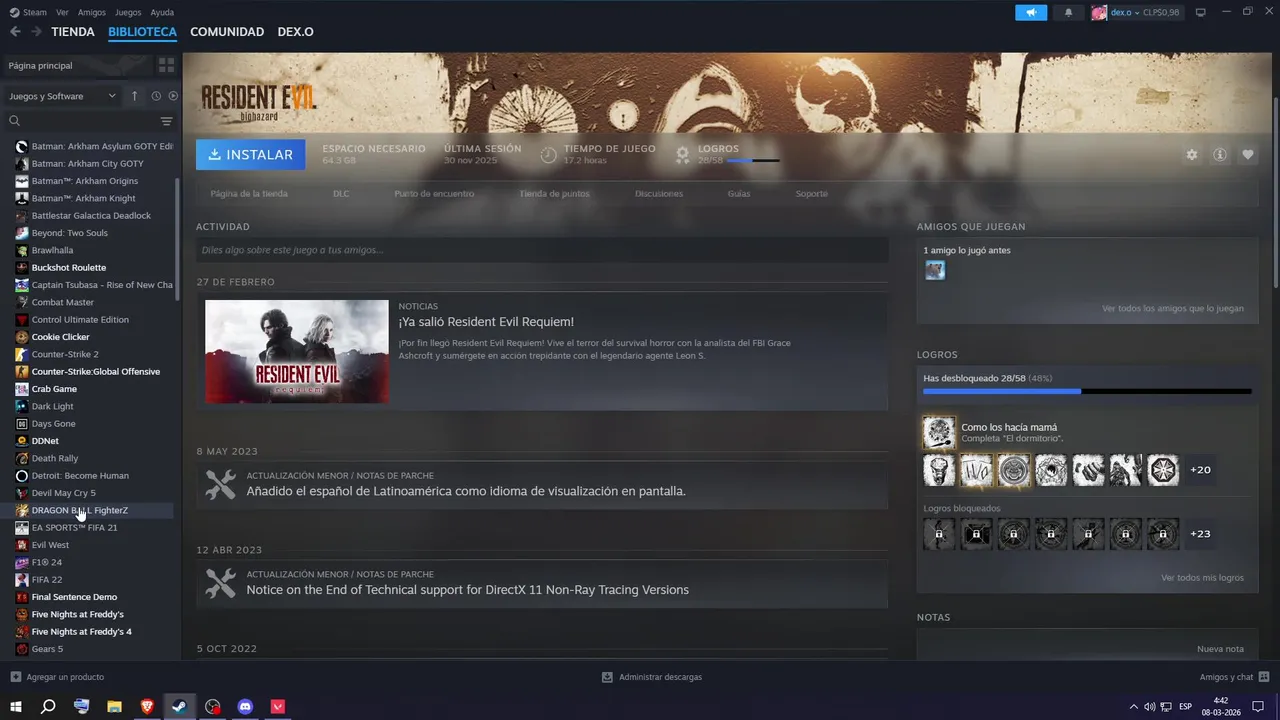Launch Brave browser from taskbar
This screenshot has width=1280, height=720.
[x=147, y=706]
